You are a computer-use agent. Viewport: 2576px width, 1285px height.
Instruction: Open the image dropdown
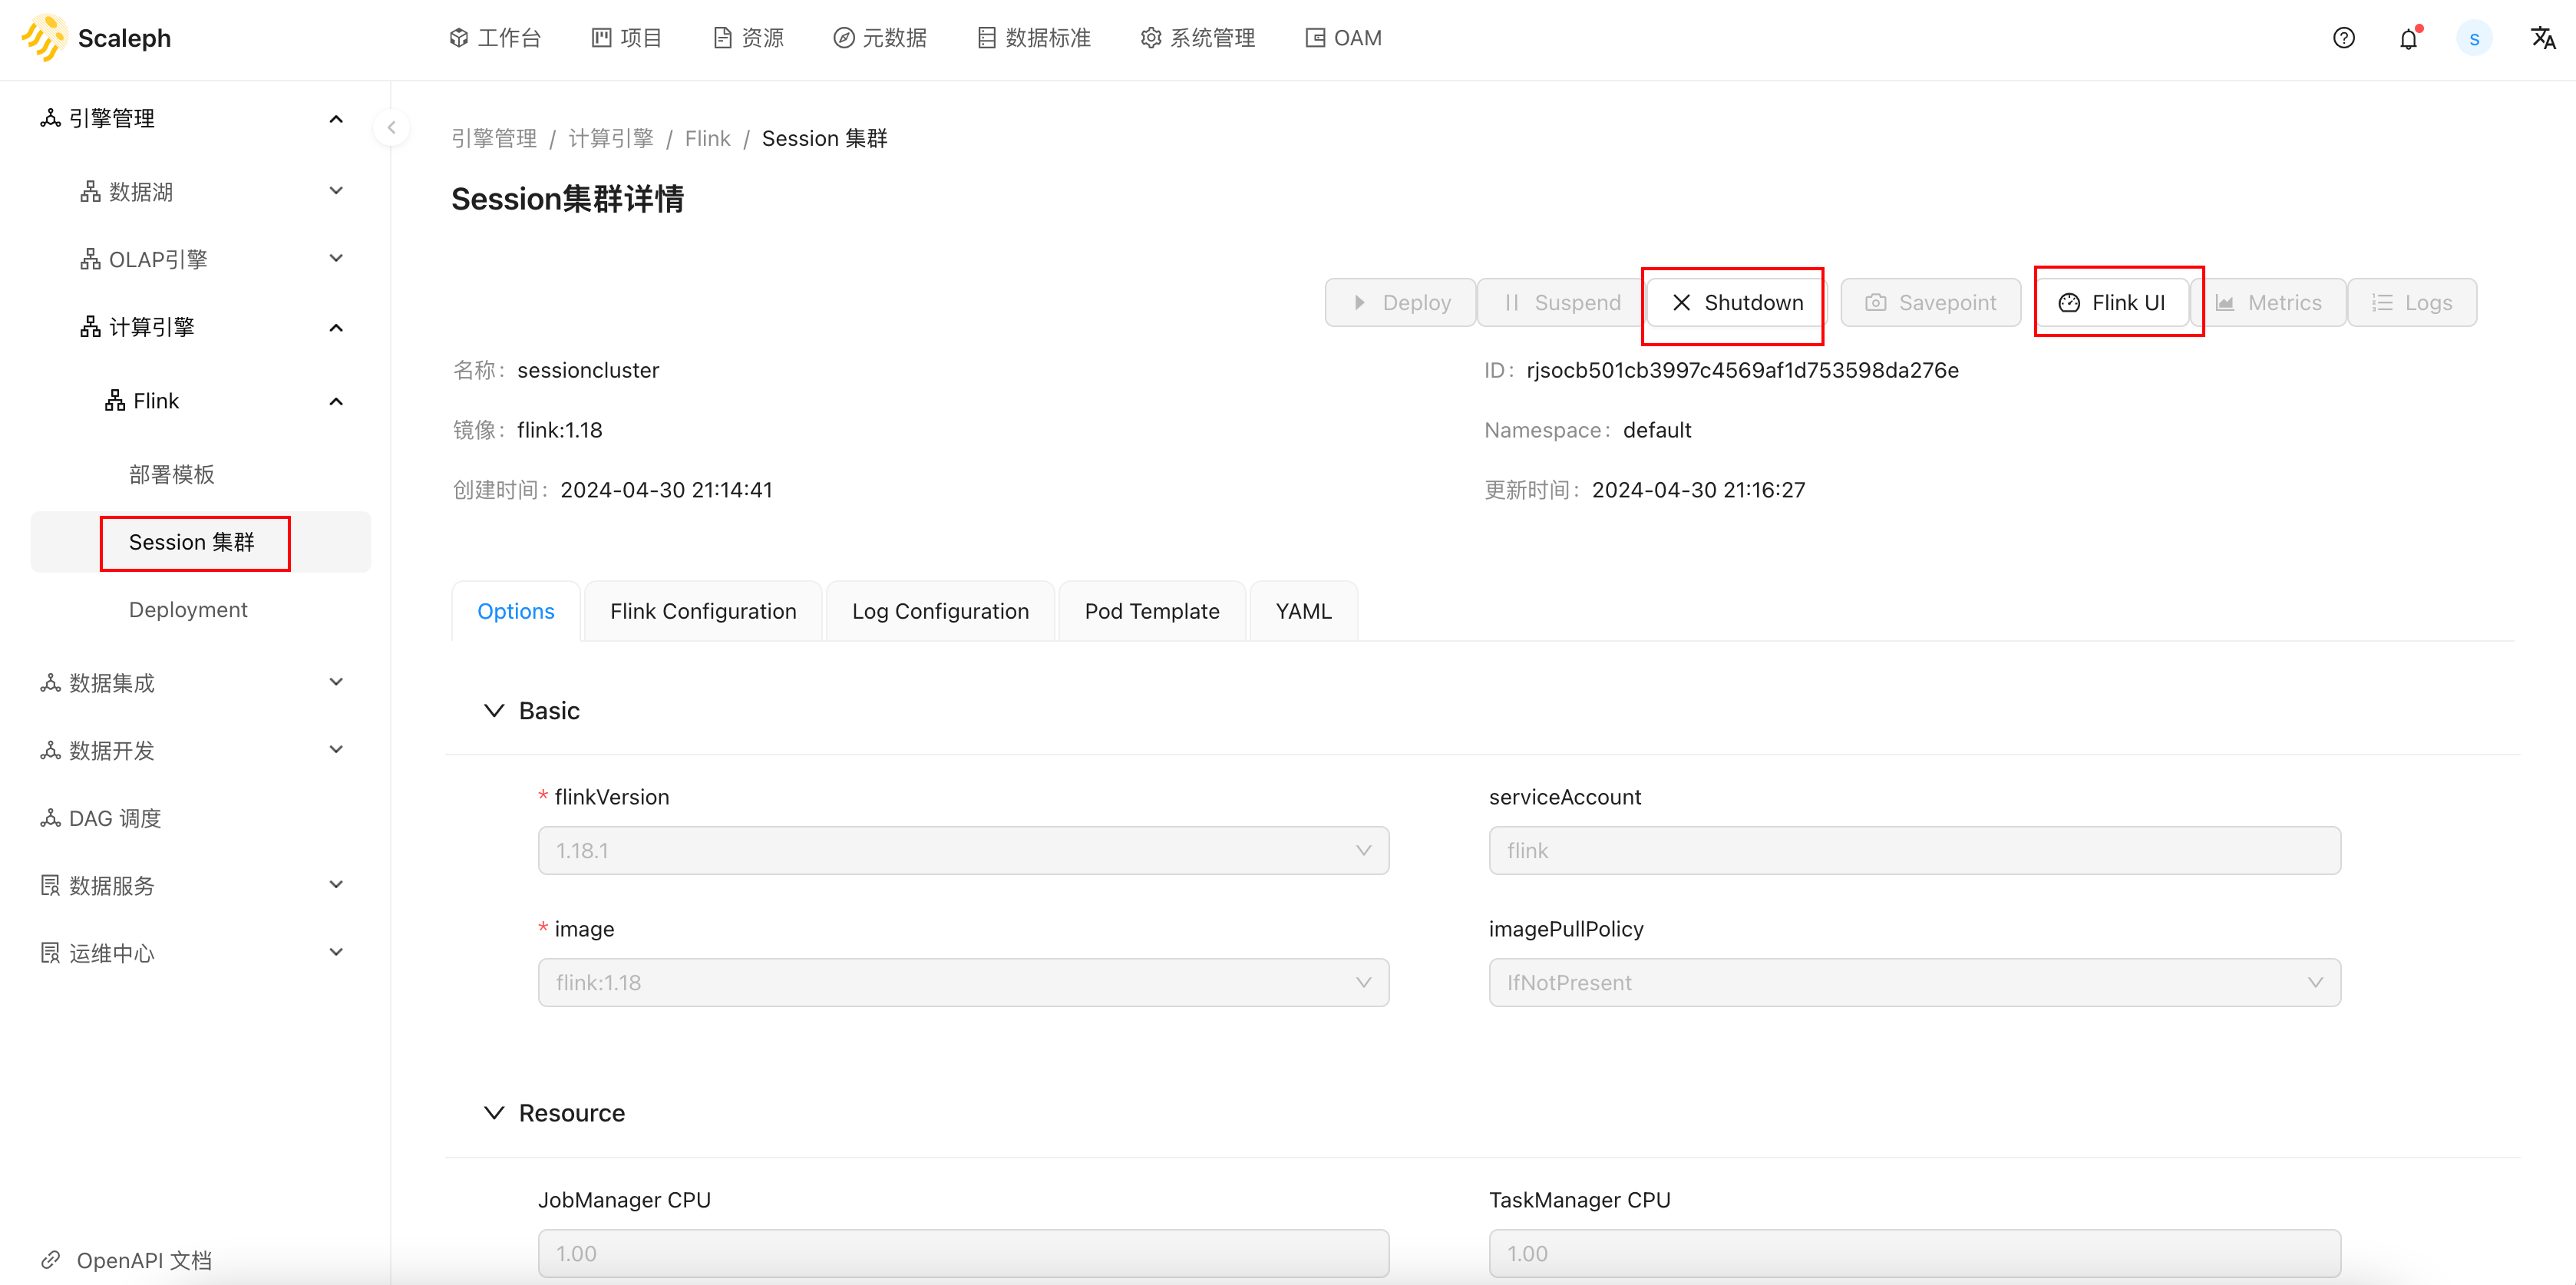click(x=963, y=982)
